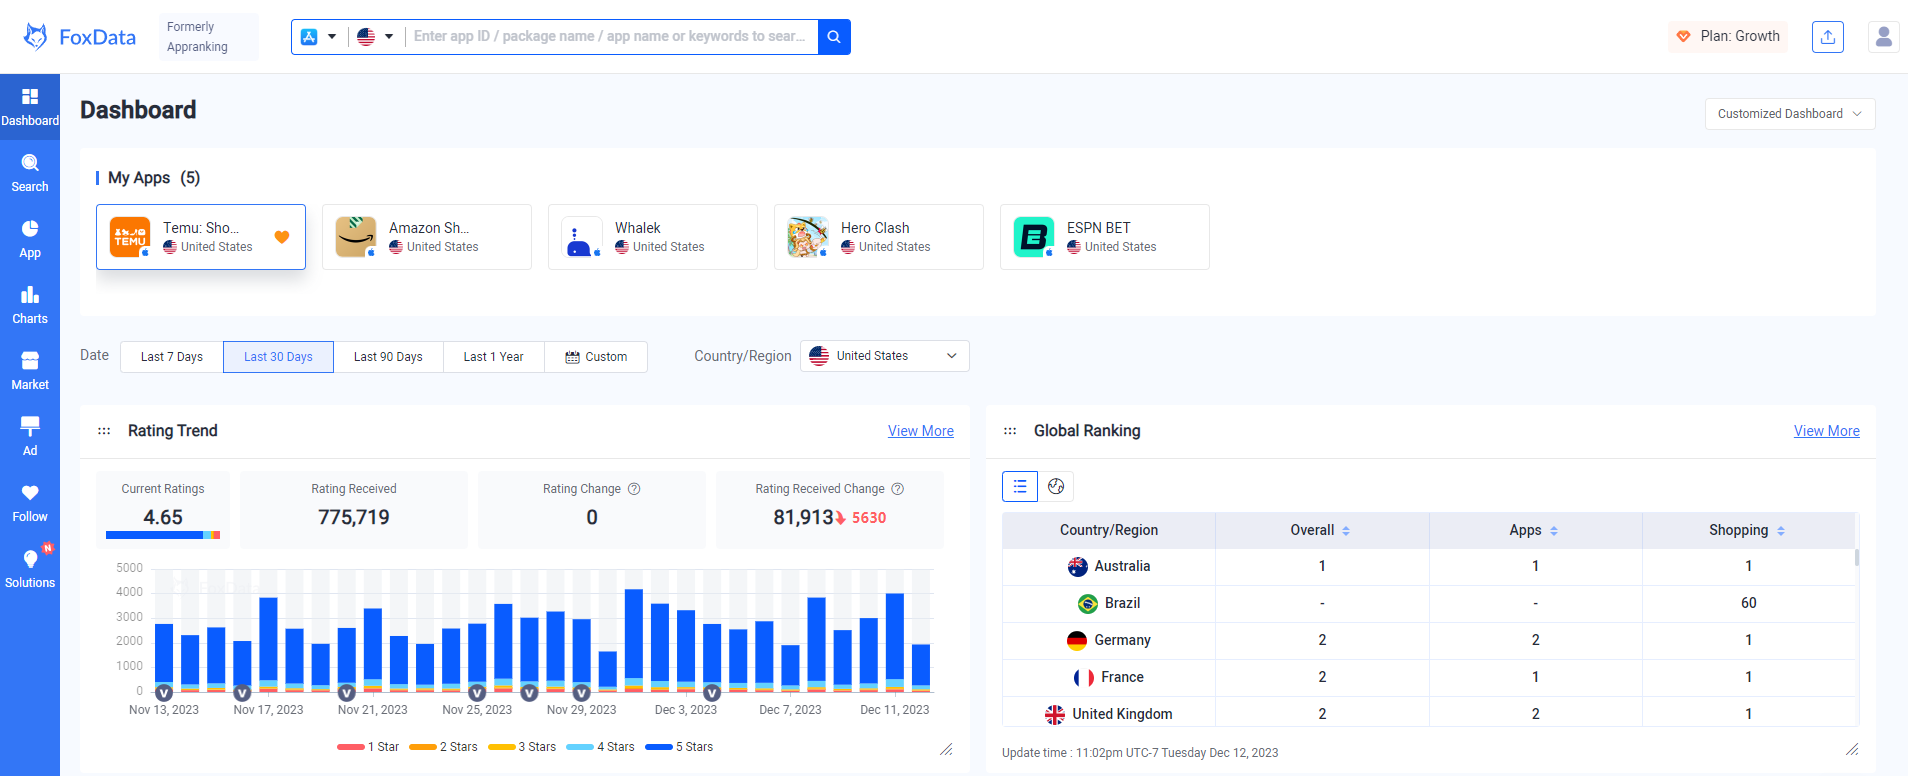Sort by the Shopping column
1908x776 pixels.
(1781, 531)
